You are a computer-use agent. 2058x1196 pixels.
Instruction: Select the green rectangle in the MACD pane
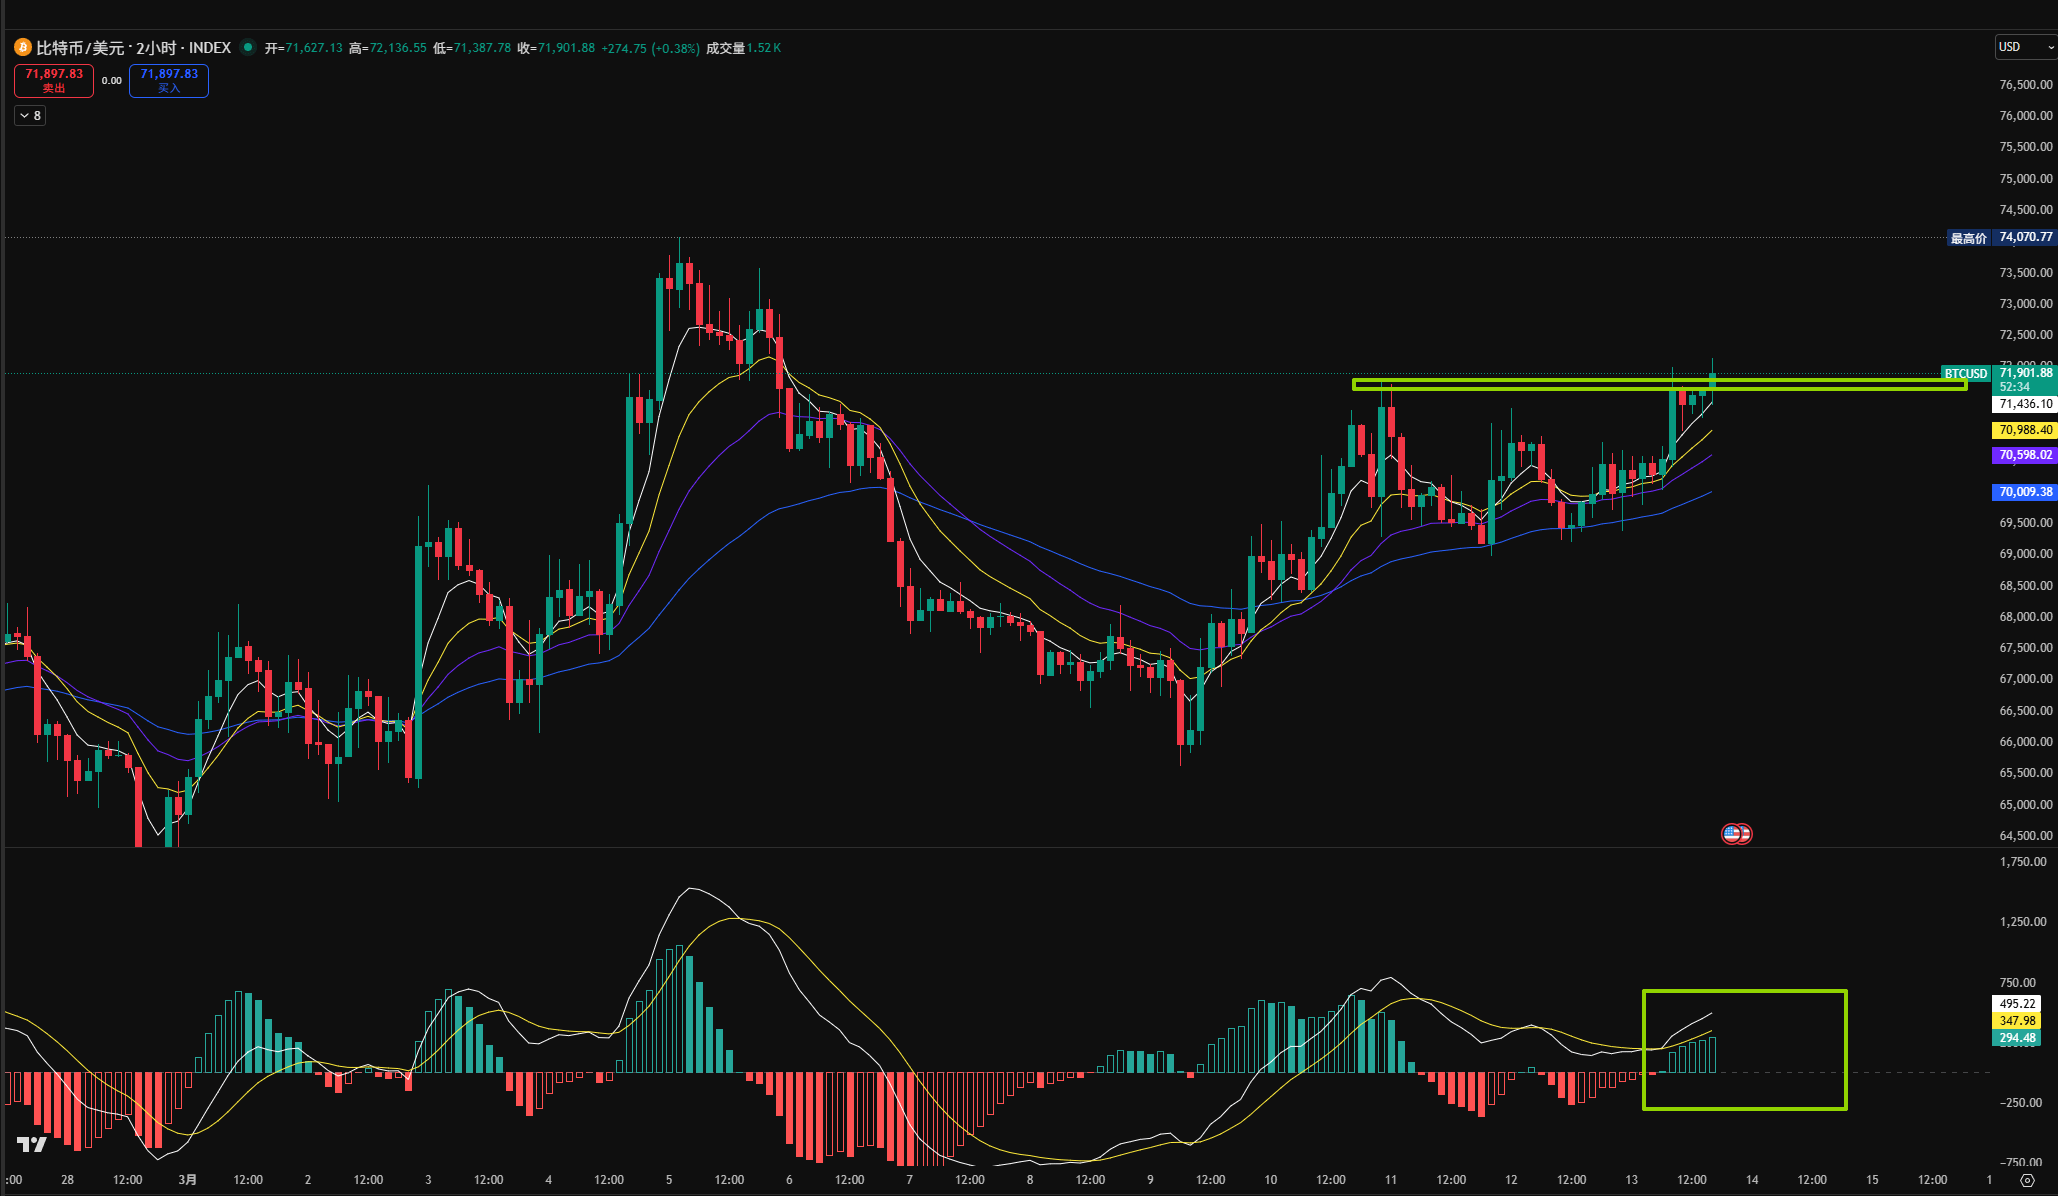click(1745, 991)
